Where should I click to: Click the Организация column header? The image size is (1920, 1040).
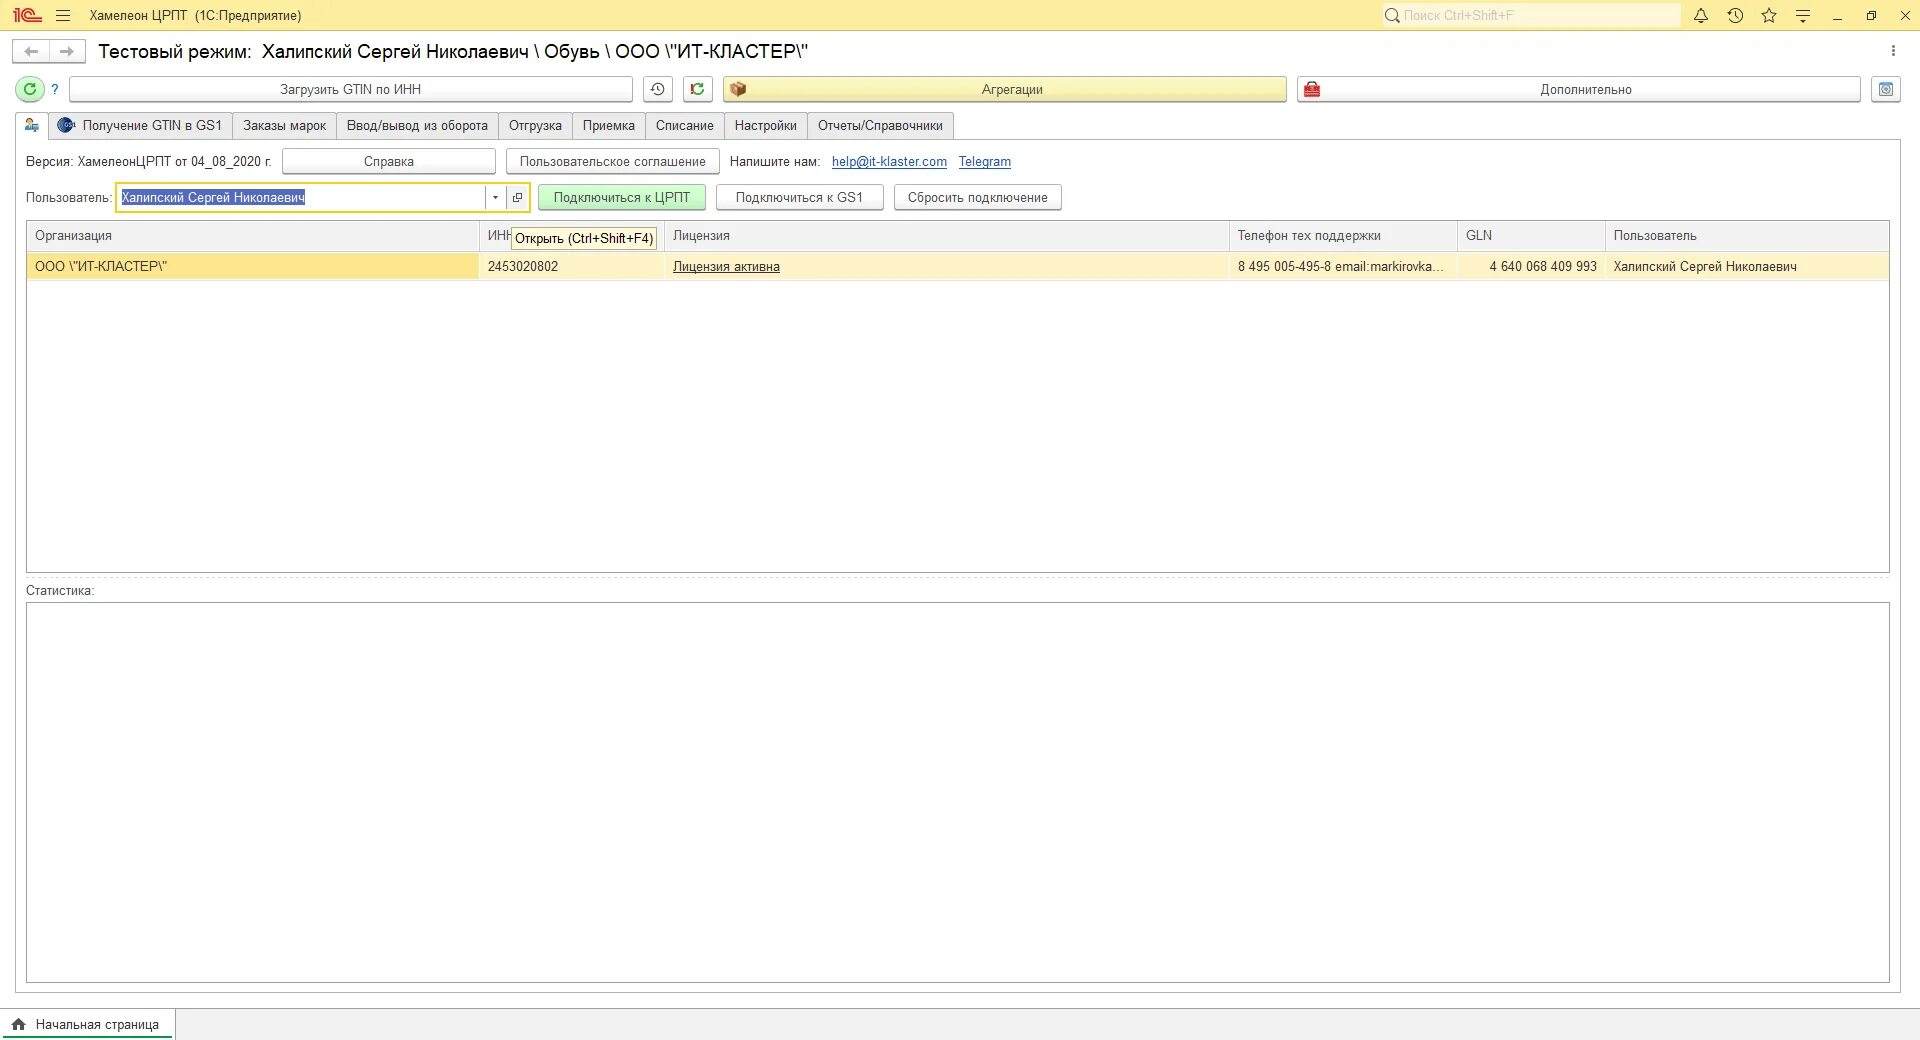pyautogui.click(x=253, y=236)
